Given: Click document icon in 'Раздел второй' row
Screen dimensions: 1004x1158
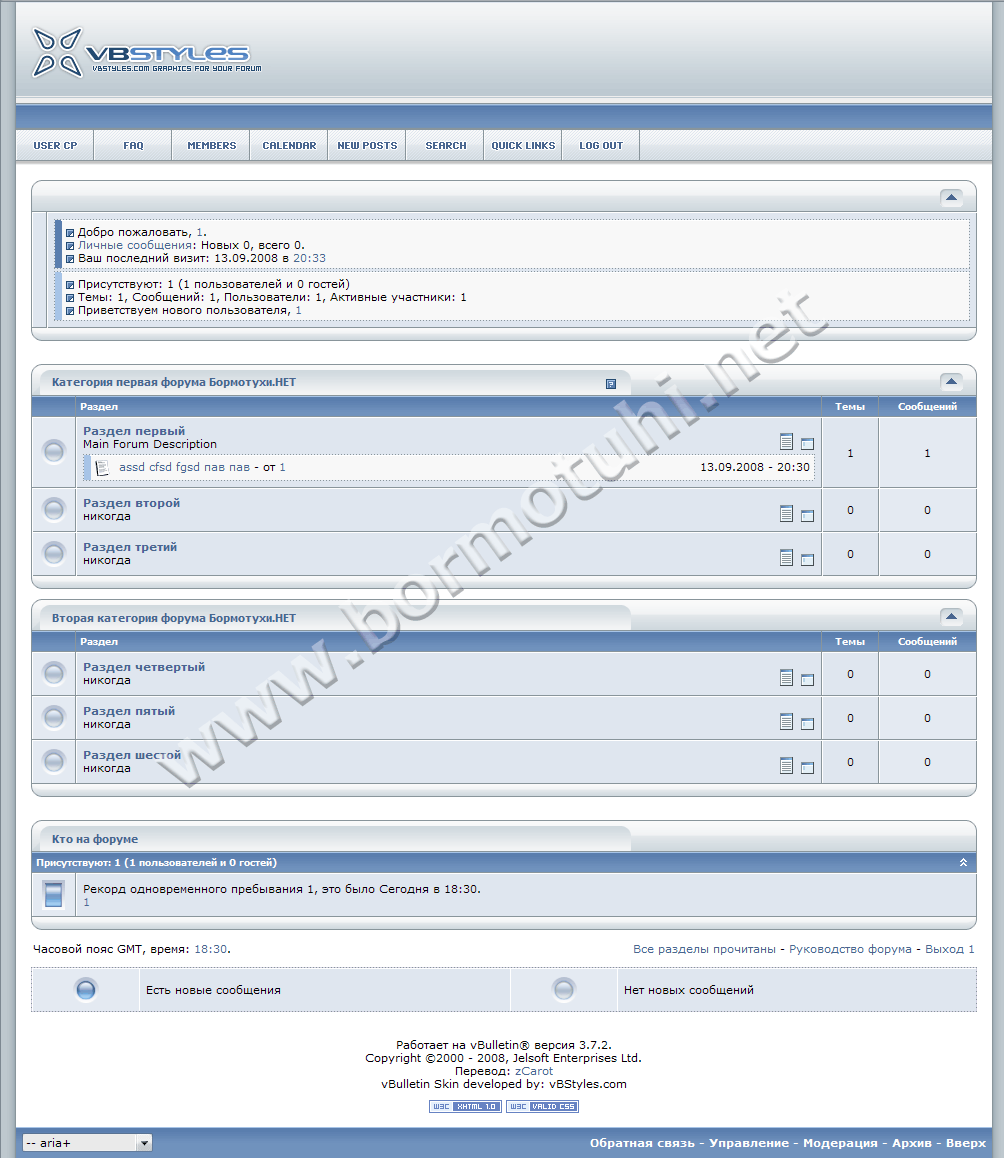Looking at the screenshot, I should [786, 513].
